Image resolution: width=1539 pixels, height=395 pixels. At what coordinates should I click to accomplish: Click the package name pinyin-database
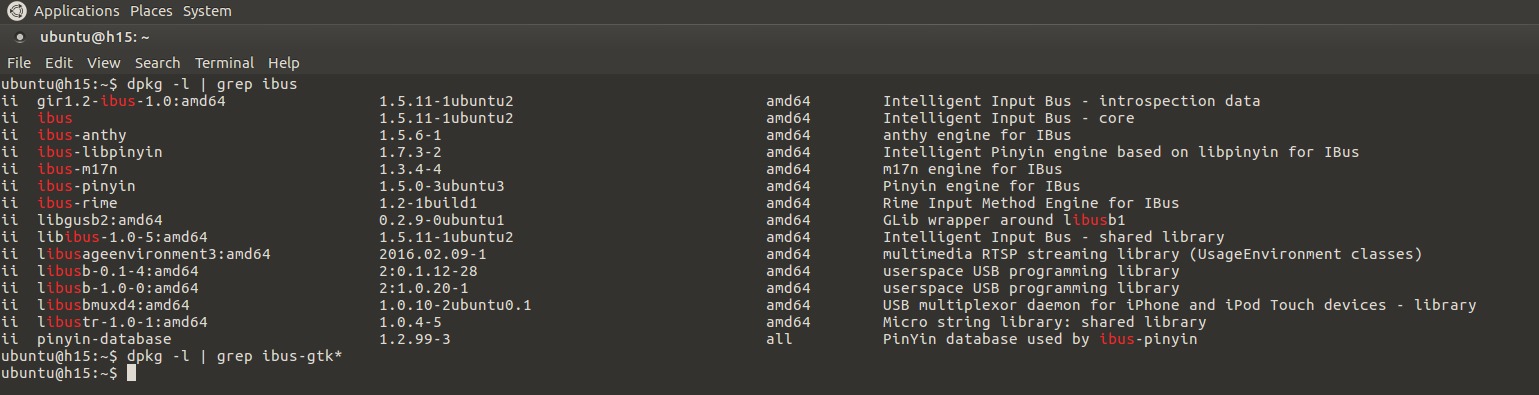[105, 339]
